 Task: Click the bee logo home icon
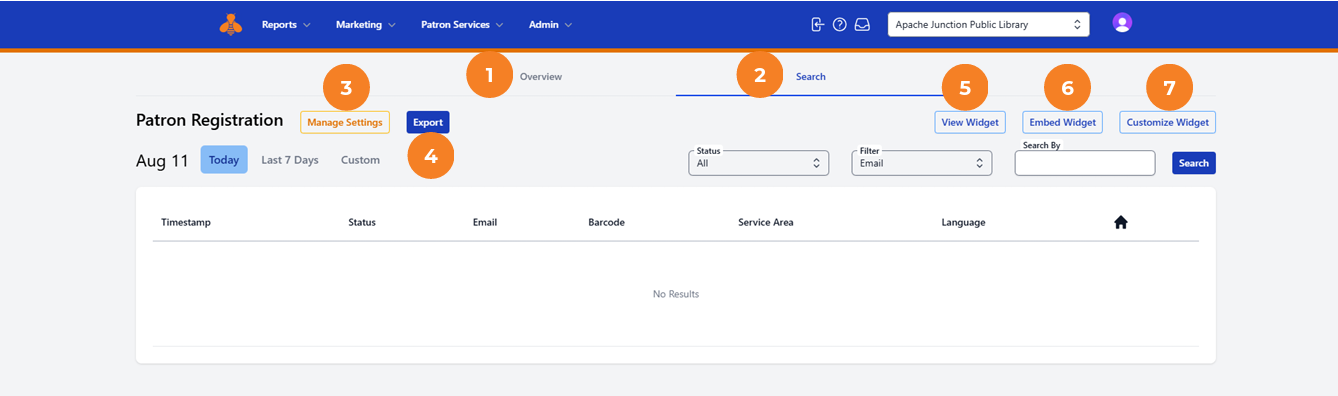[x=231, y=24]
